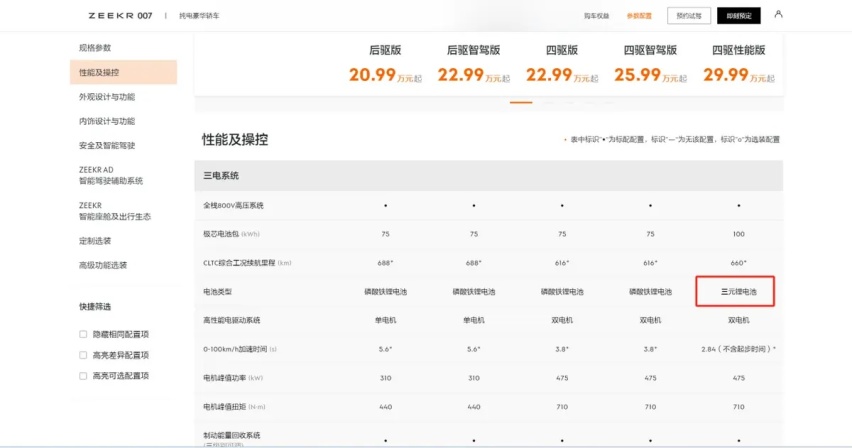Select 性能及操控 in the sidebar

123,72
